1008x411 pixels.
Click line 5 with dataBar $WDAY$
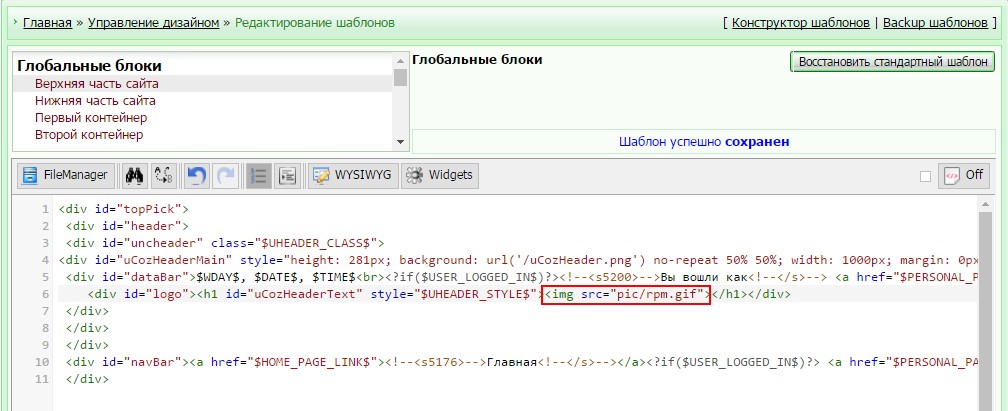(x=521, y=277)
